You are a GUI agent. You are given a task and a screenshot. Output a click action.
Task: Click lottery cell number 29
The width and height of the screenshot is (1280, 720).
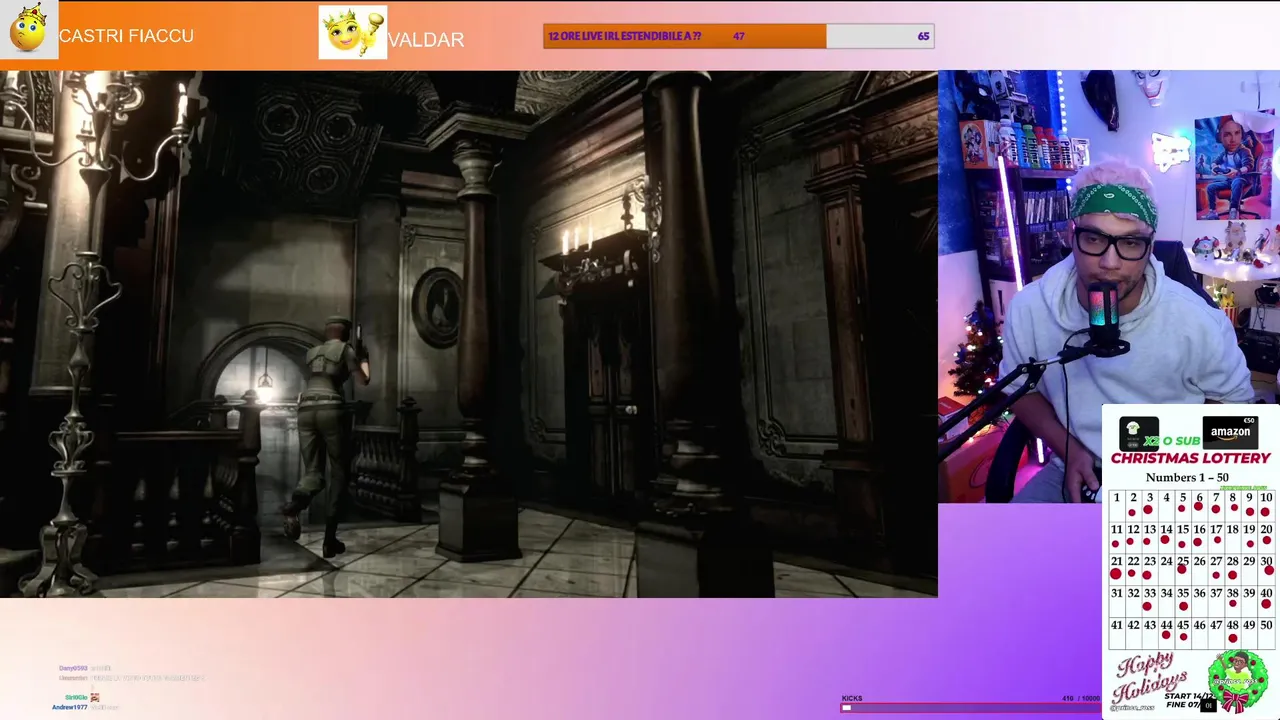click(x=1249, y=569)
